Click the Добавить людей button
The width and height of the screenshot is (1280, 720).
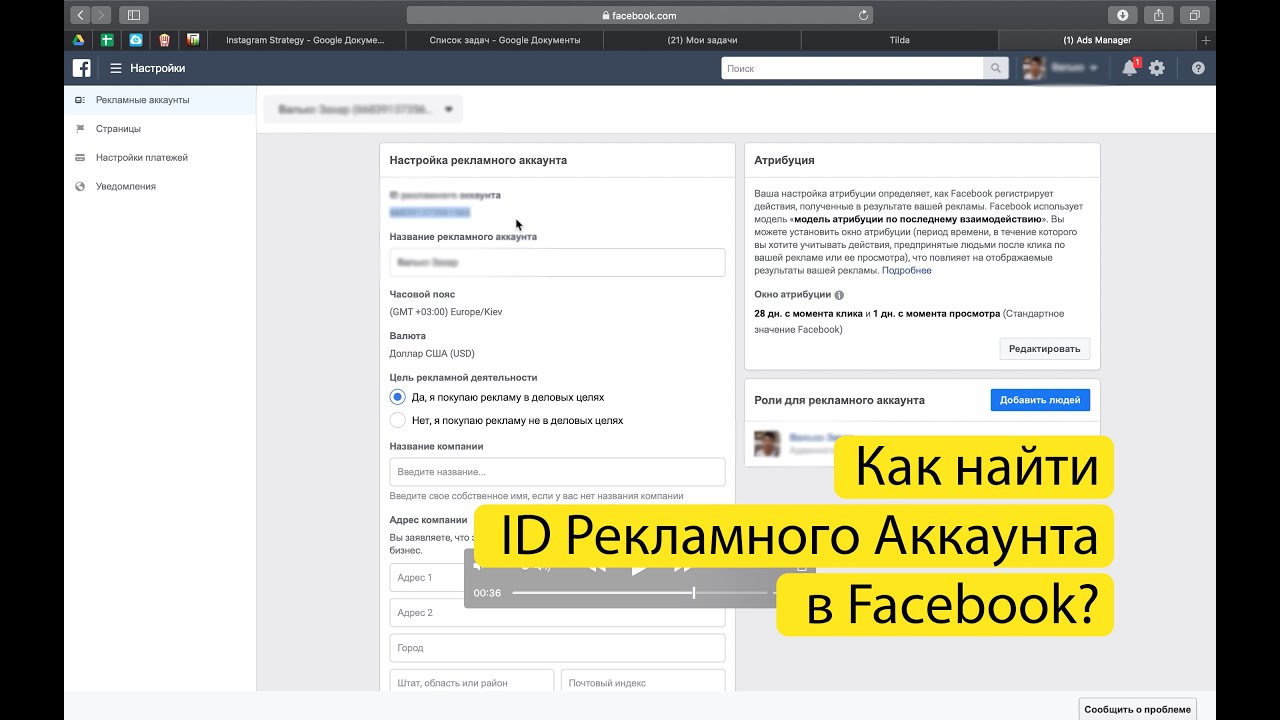(1040, 400)
